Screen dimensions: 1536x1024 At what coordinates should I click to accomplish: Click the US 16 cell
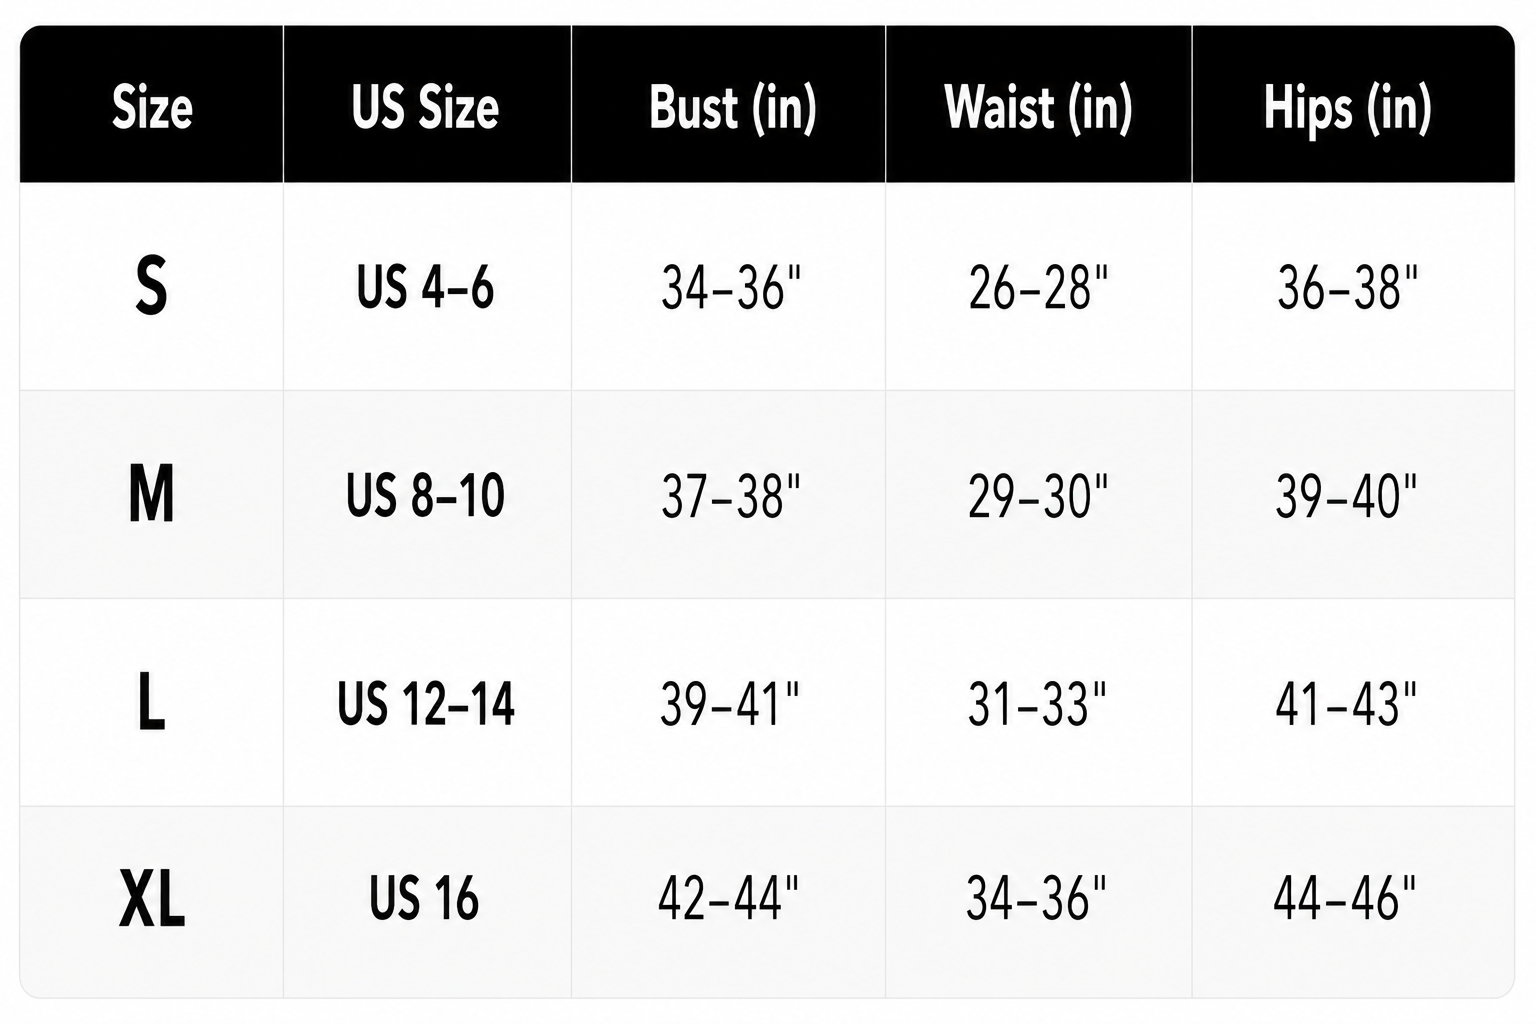pyautogui.click(x=427, y=902)
